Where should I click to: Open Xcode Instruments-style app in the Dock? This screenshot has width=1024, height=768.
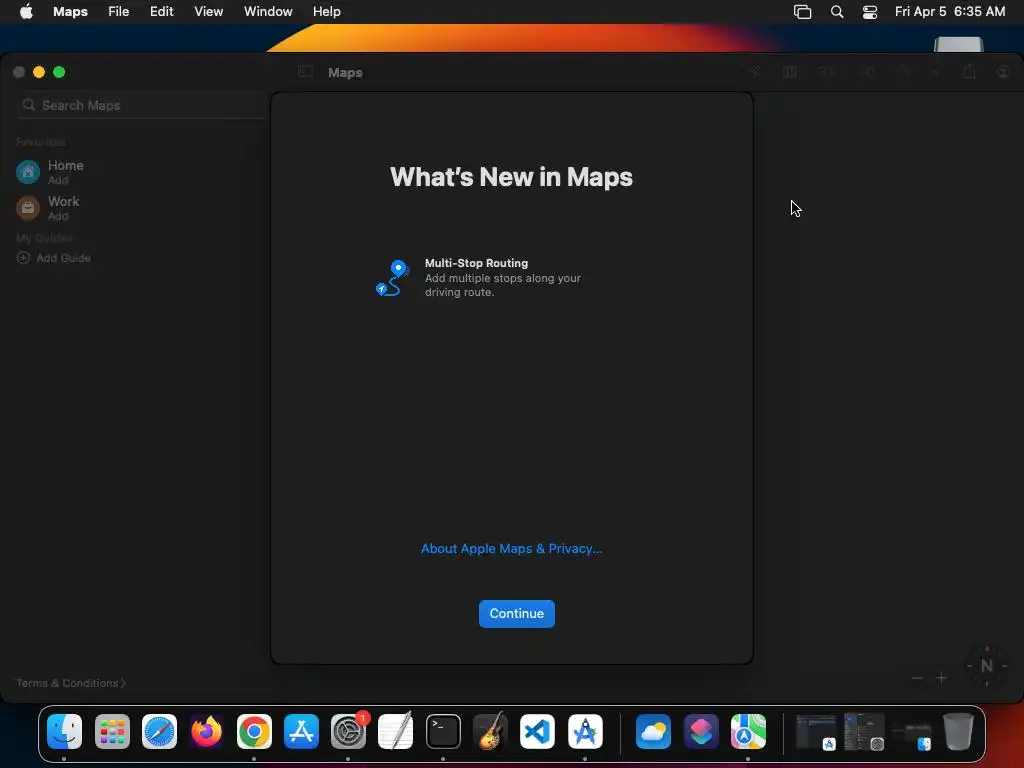click(584, 731)
